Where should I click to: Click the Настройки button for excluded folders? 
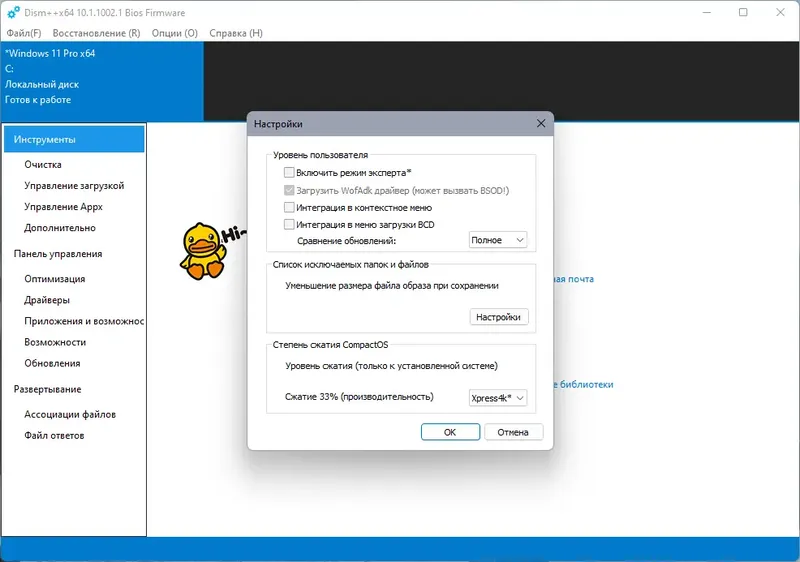tap(498, 317)
